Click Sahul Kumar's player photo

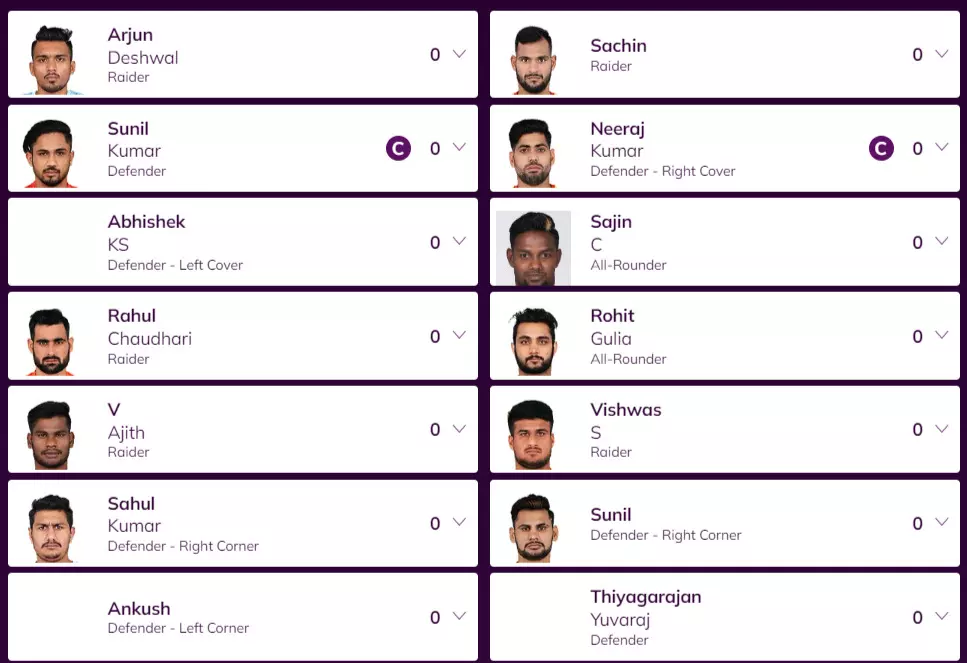[51, 528]
